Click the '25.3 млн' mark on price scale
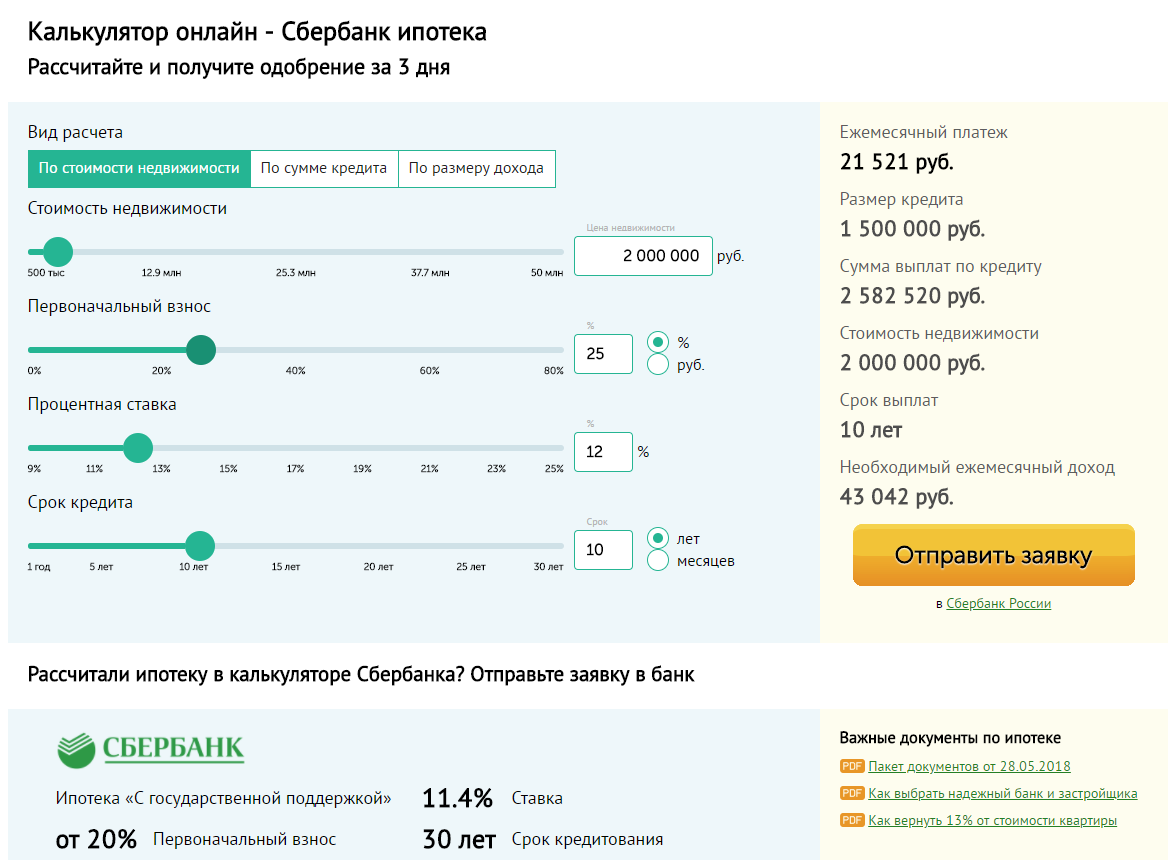Screen dimensions: 1174x860 click(296, 272)
